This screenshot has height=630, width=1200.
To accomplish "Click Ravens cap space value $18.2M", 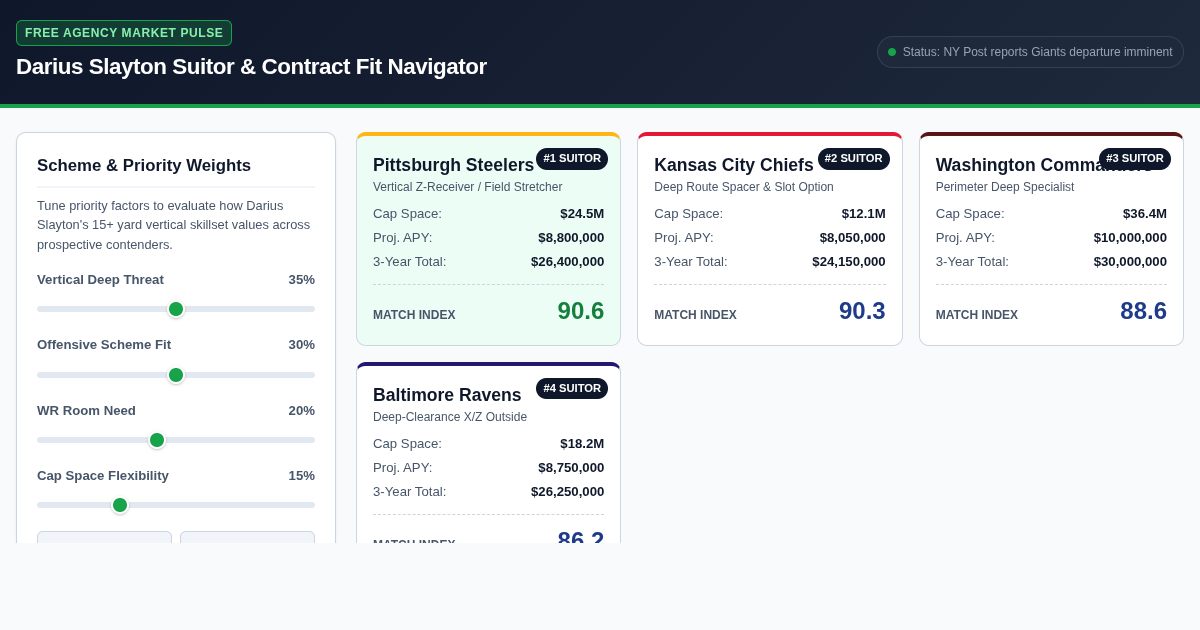I will tap(582, 444).
